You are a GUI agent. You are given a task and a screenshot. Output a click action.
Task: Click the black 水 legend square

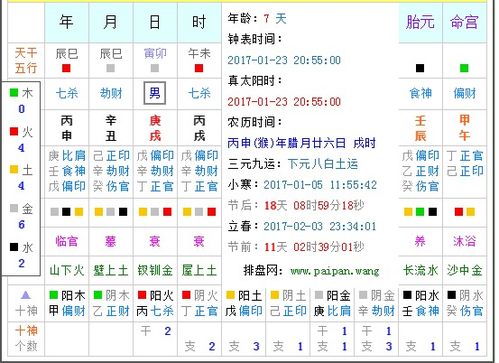point(14,247)
